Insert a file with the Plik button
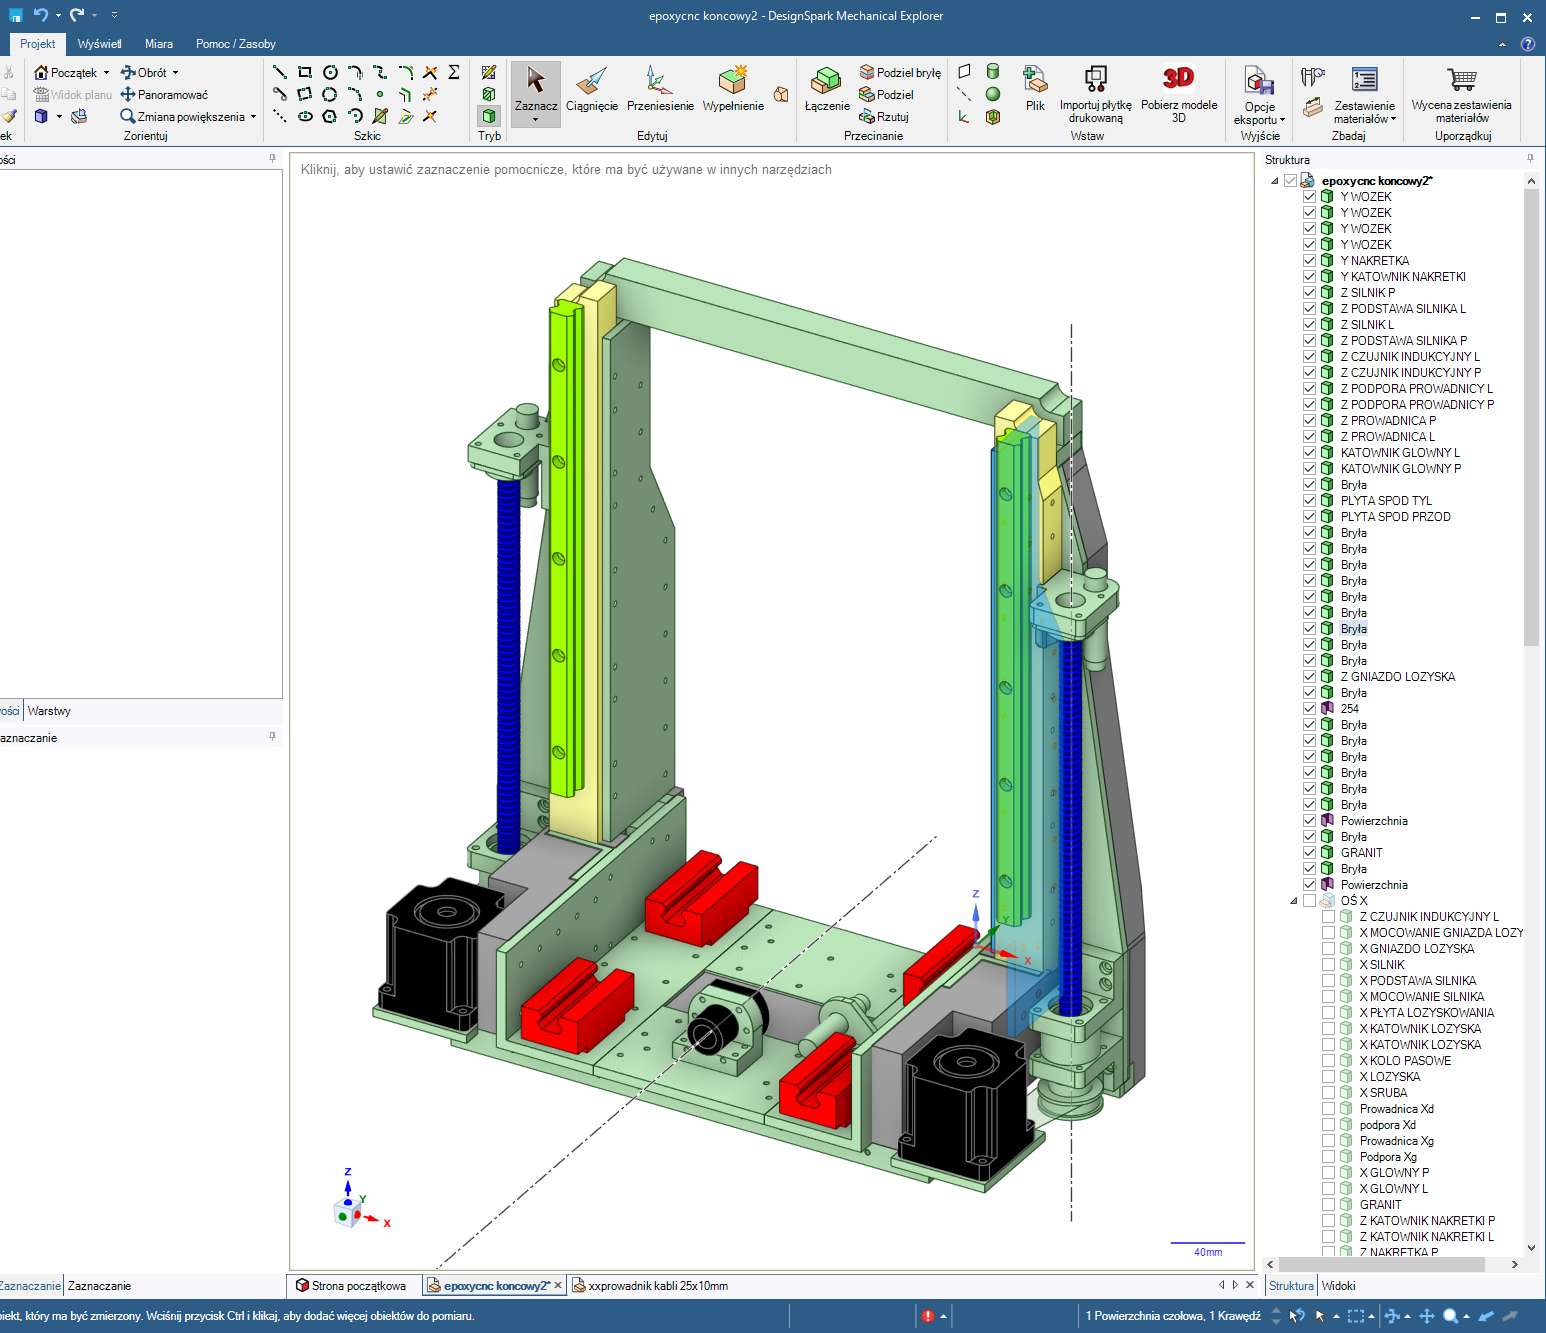 pos(1035,89)
